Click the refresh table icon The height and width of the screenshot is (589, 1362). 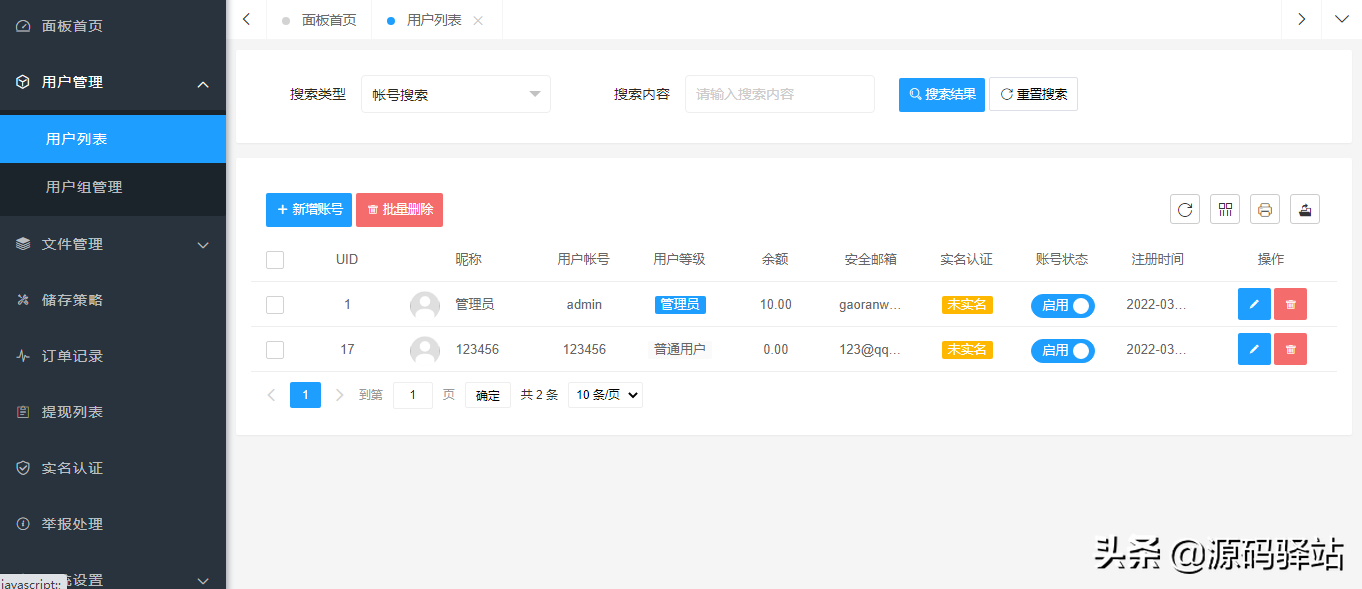(1185, 209)
